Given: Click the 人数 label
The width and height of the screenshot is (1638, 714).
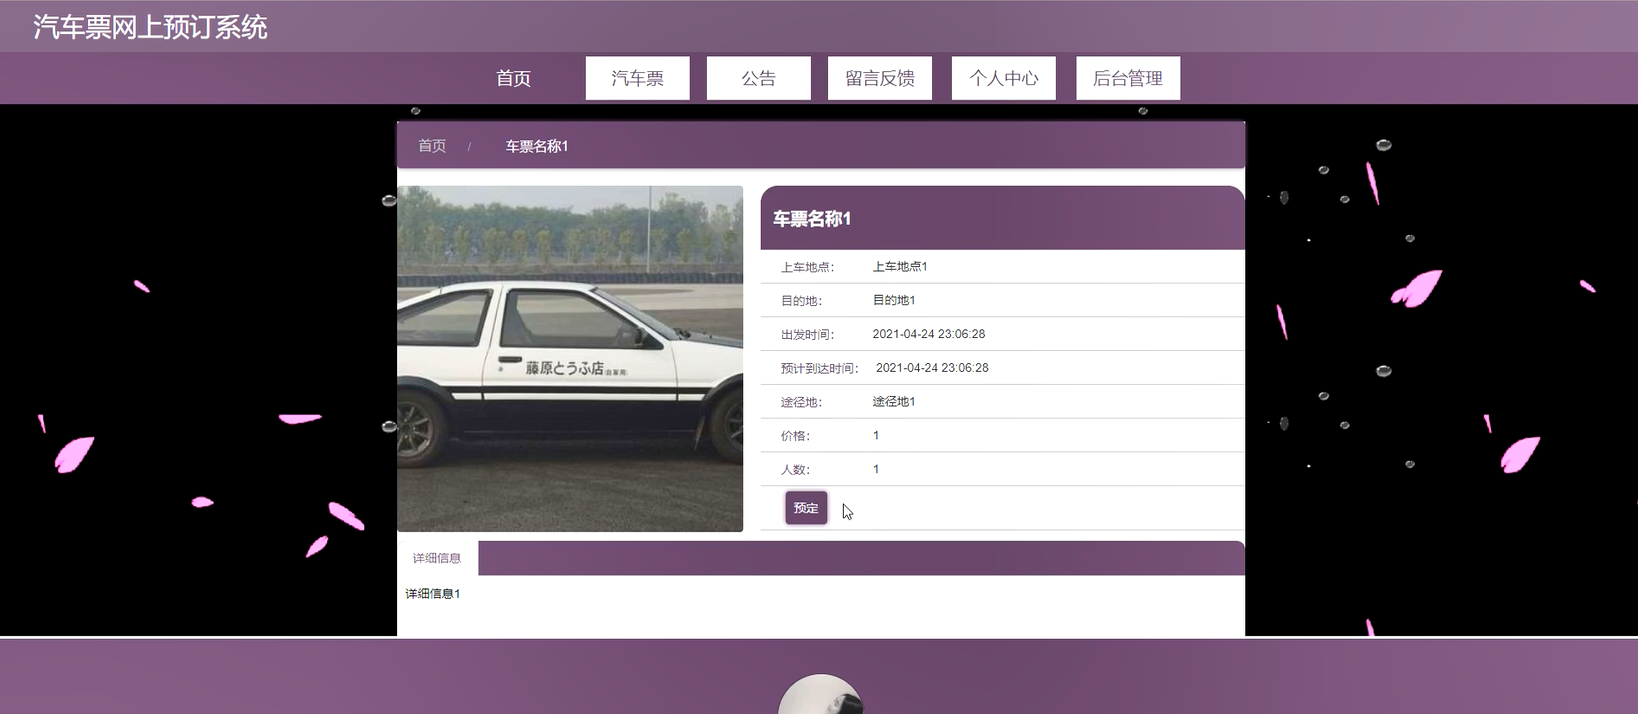Looking at the screenshot, I should click(795, 470).
